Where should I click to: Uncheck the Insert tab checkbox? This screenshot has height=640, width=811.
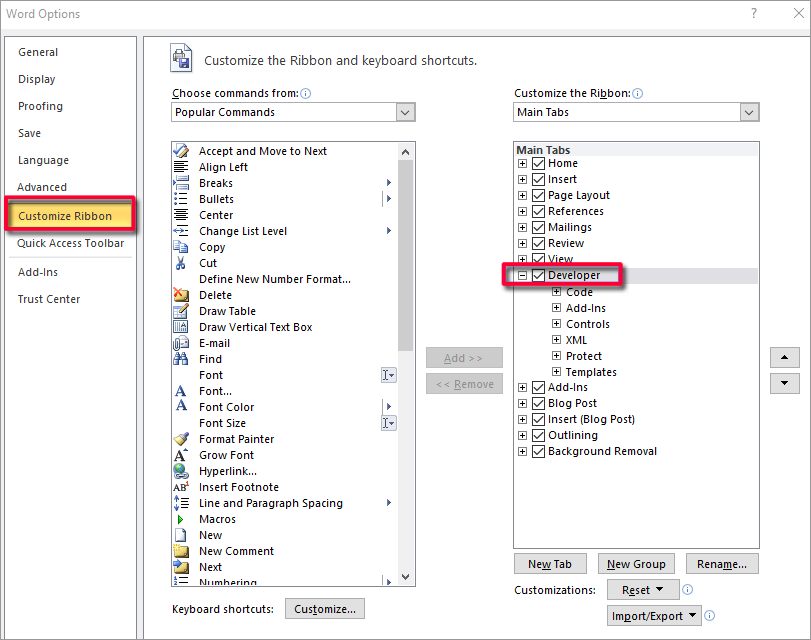click(x=538, y=180)
